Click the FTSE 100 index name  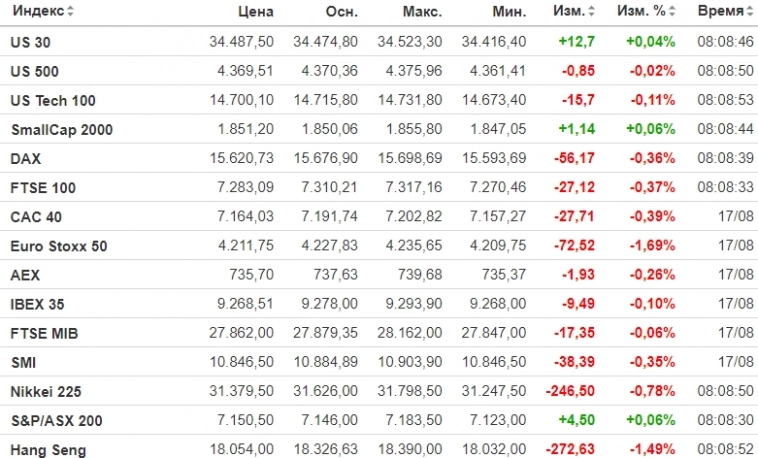coord(43,188)
